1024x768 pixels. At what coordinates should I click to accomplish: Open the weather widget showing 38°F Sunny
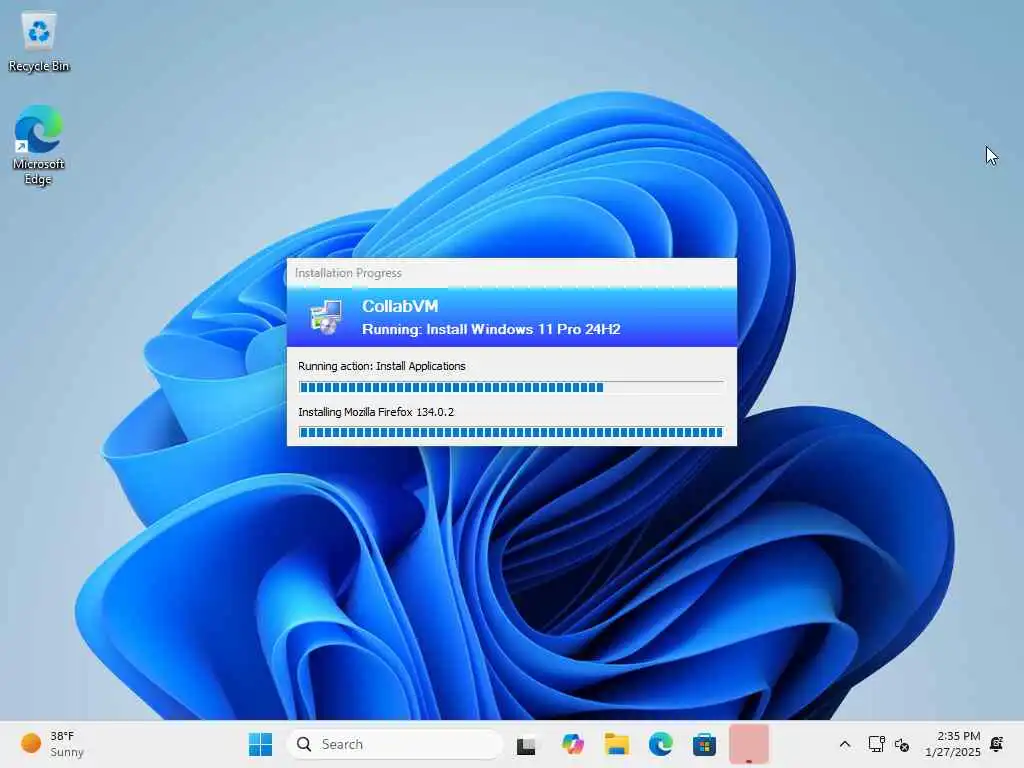[54, 744]
